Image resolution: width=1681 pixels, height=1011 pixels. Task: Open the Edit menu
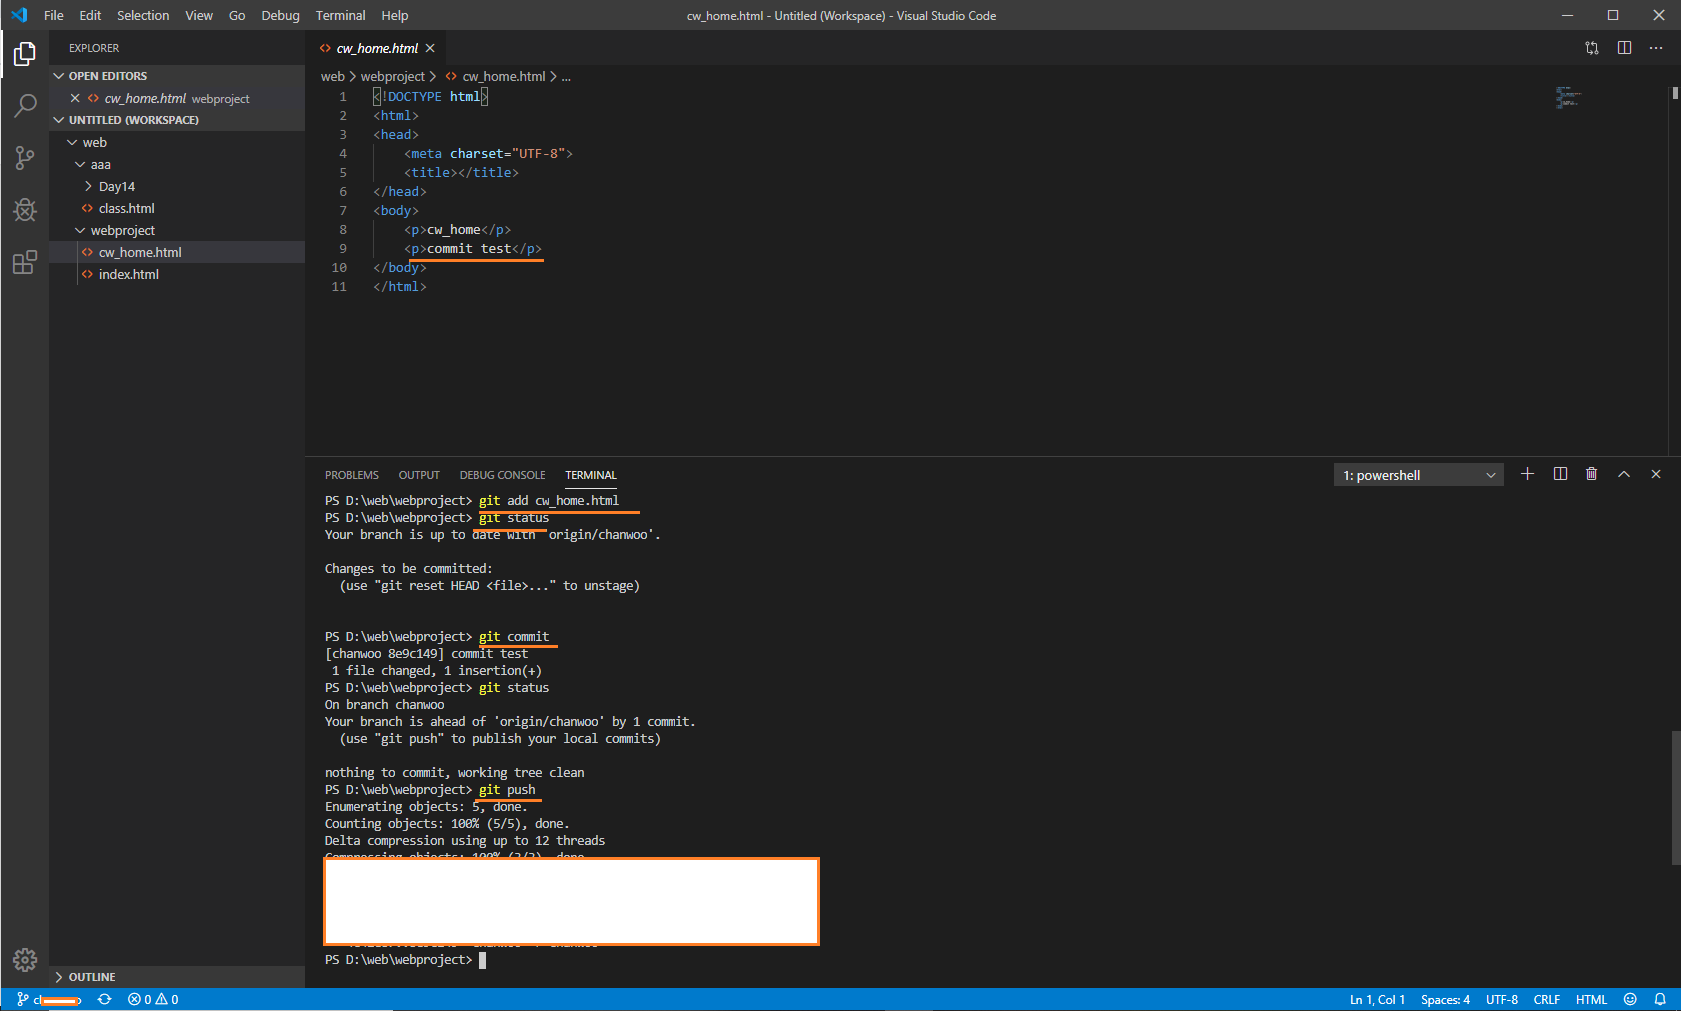pos(90,15)
